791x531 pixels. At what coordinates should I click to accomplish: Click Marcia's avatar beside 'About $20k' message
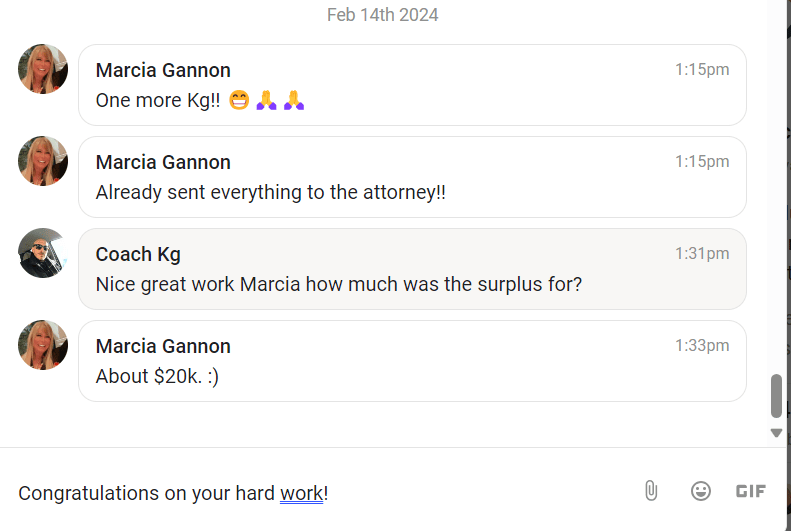click(43, 346)
